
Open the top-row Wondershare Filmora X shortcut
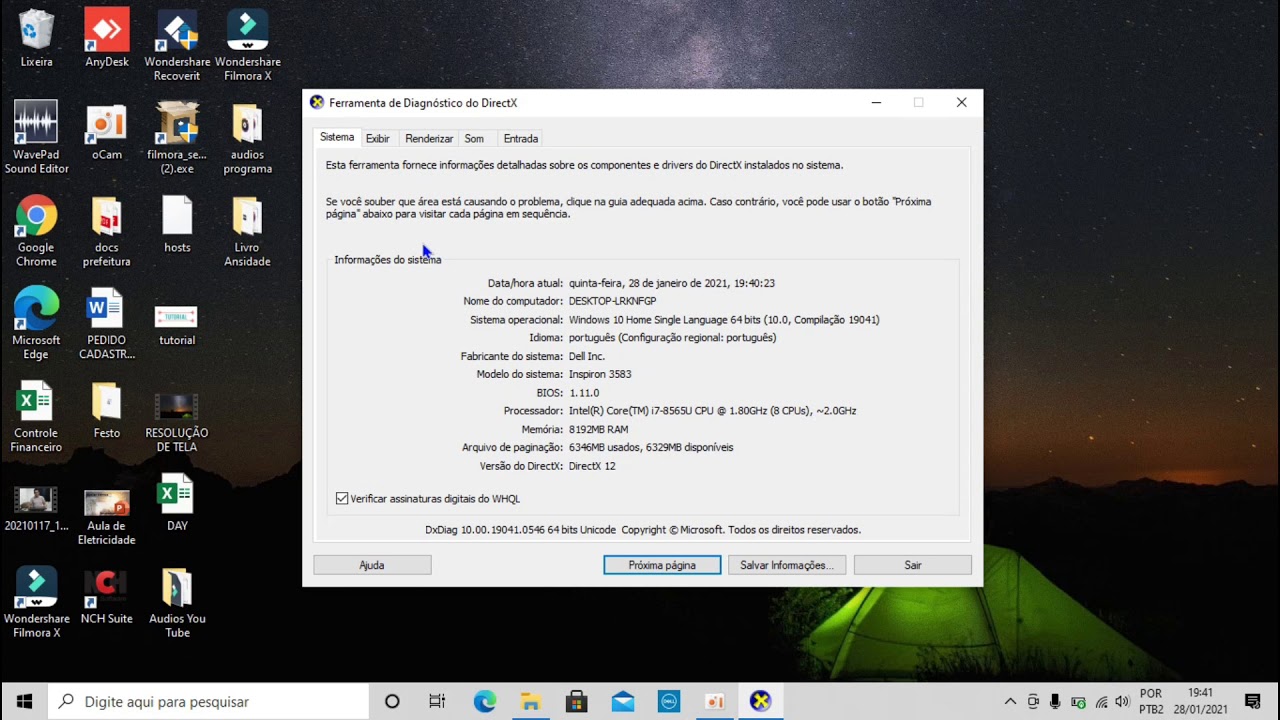click(x=247, y=45)
